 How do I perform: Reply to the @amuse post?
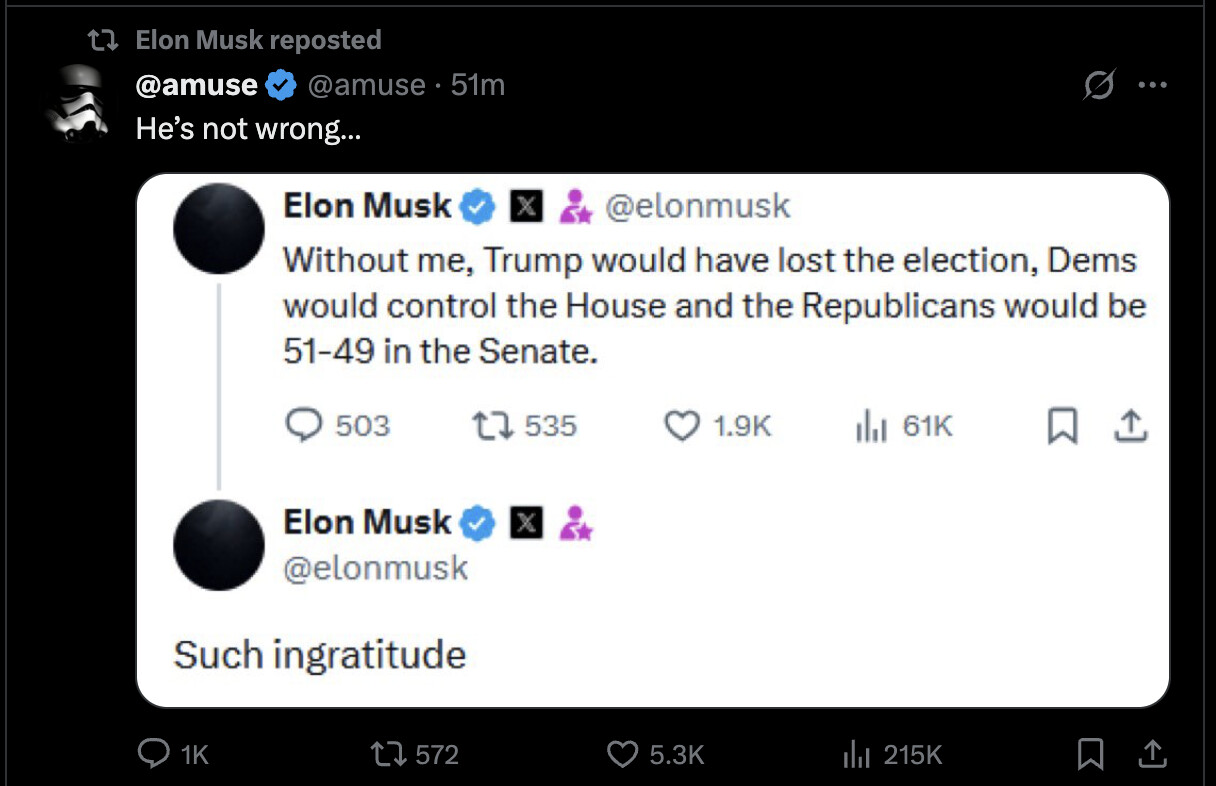pos(174,753)
